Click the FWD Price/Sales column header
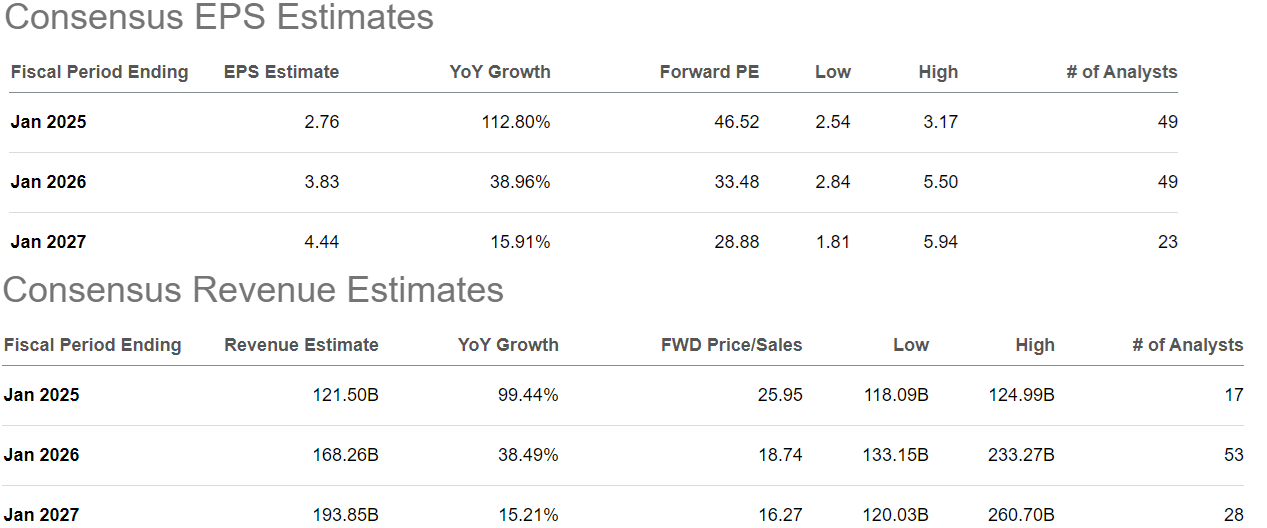This screenshot has height=528, width=1267. click(731, 345)
